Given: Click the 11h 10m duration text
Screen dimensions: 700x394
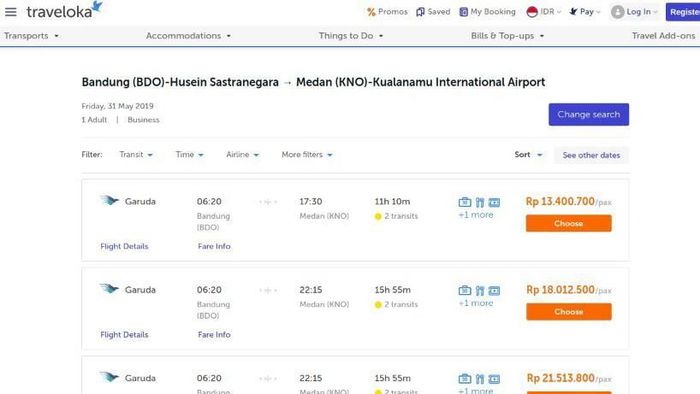Looking at the screenshot, I should coord(392,202).
